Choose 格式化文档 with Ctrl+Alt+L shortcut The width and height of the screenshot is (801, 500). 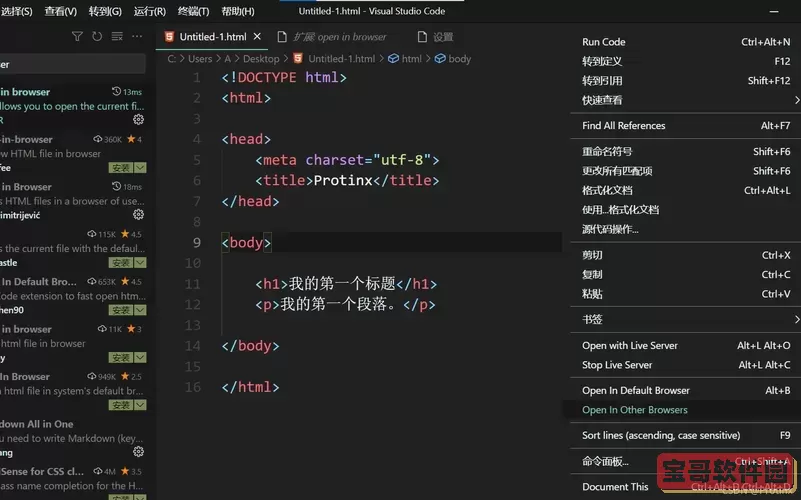685,190
